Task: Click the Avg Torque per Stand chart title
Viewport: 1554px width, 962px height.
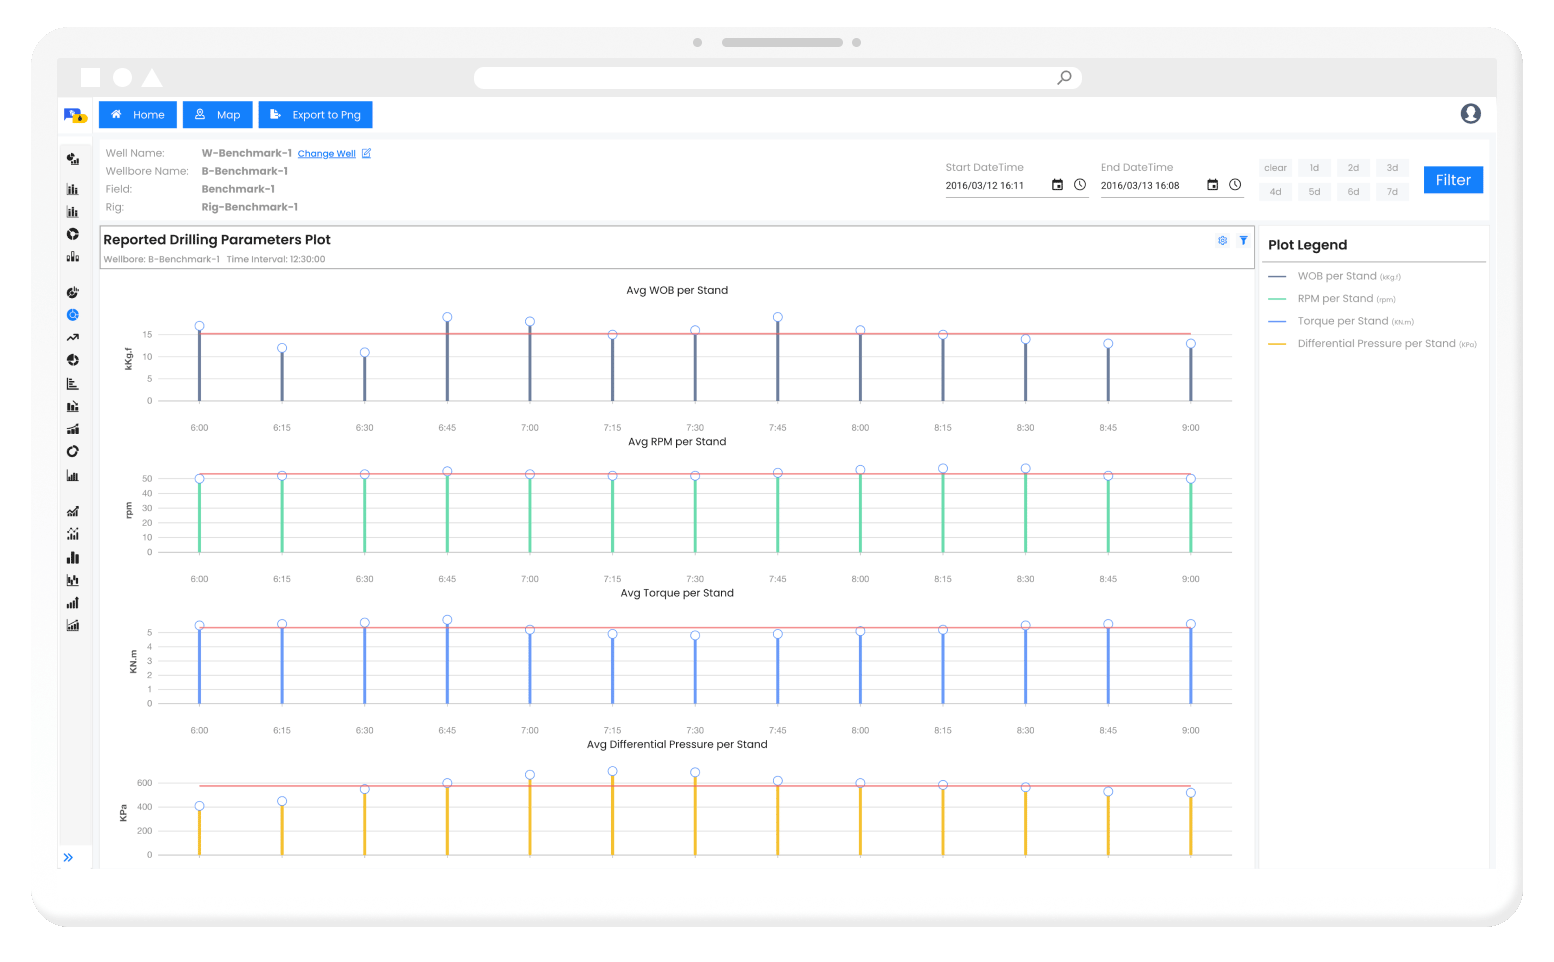Action: 677,593
